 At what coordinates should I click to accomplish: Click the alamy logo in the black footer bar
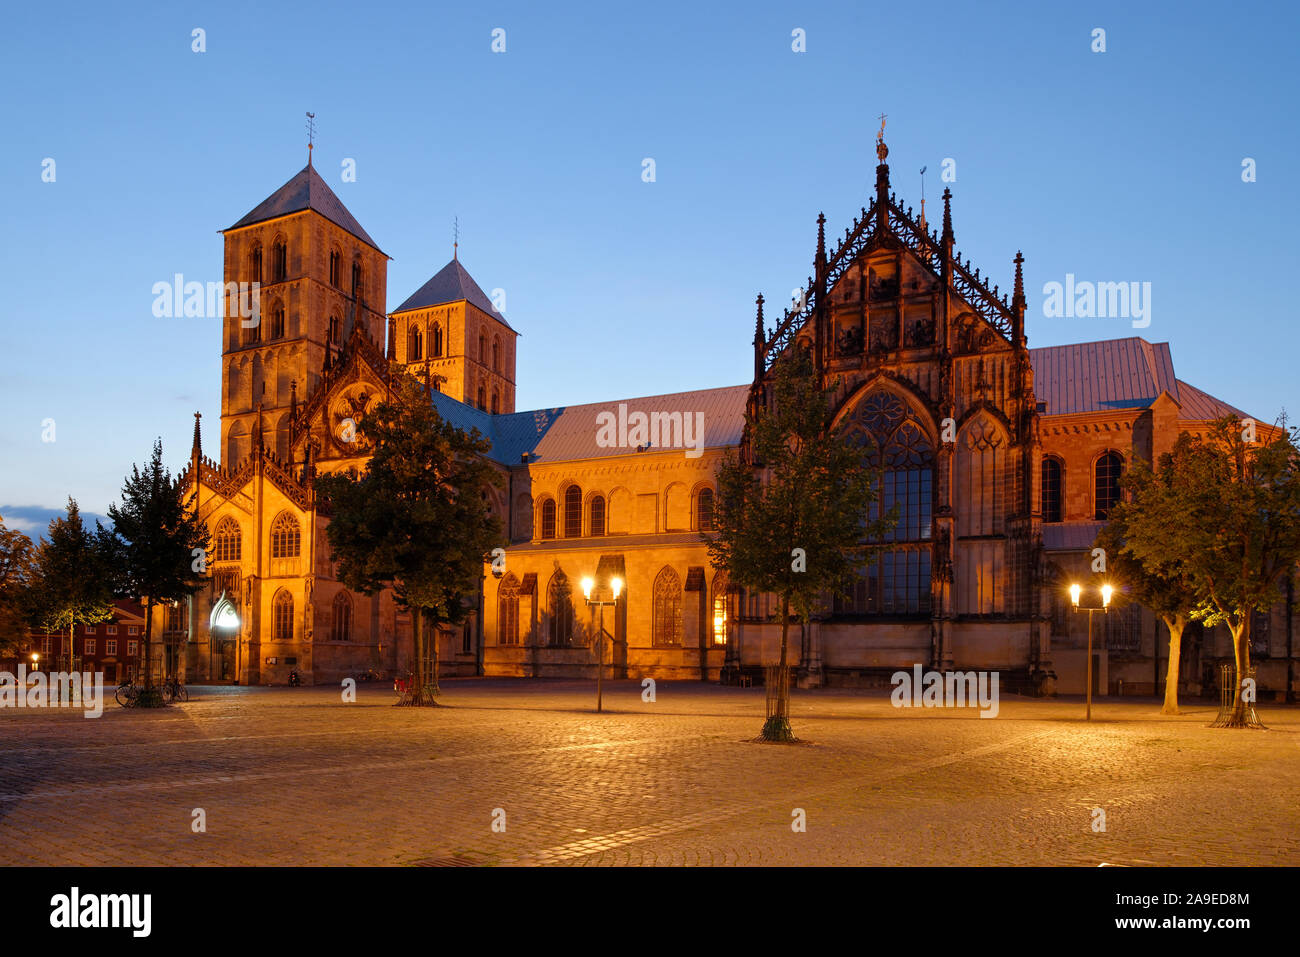[101, 911]
